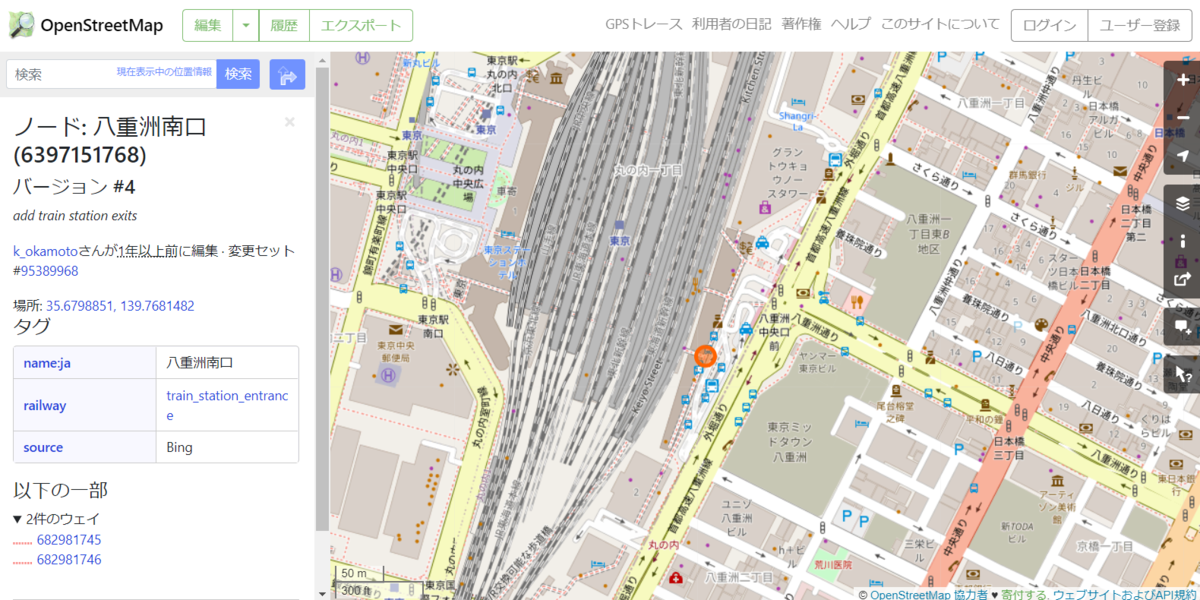The image size is (1200, 600).
Task: Click the post office icon at 東京中央郵便局
Action: (397, 329)
